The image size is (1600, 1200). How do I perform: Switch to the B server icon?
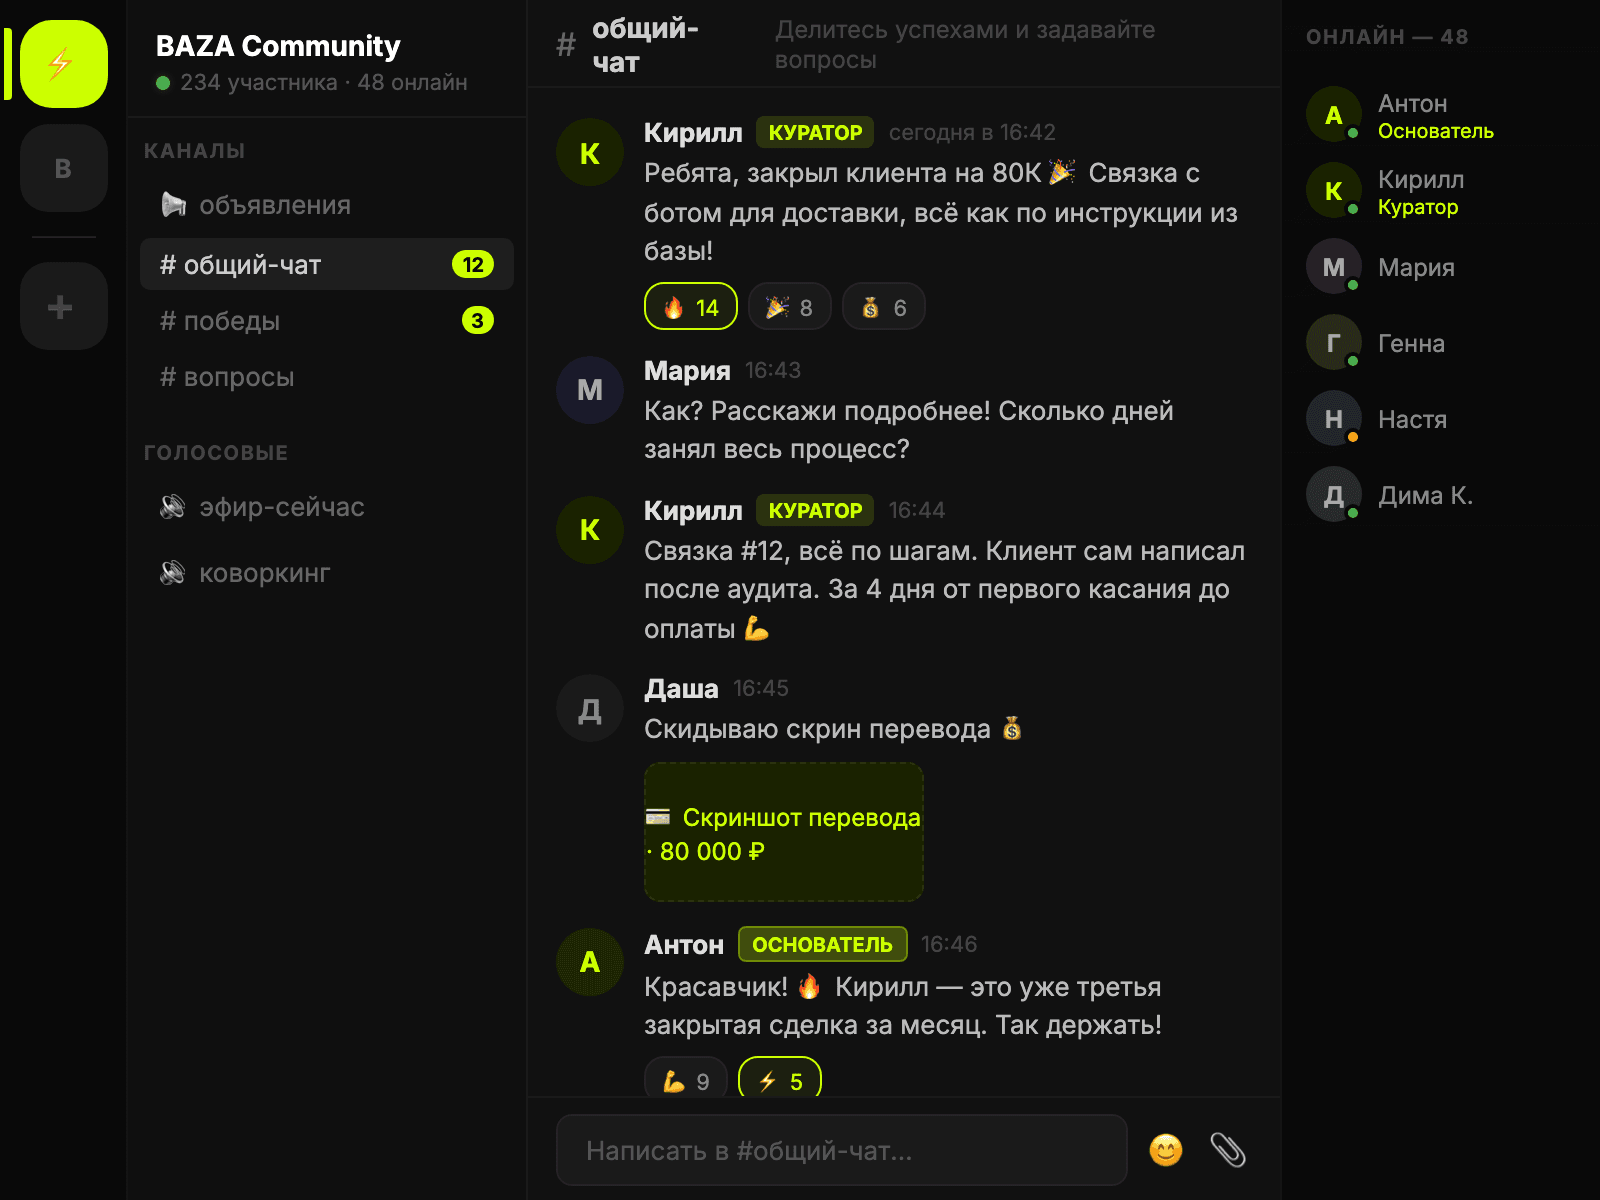63,168
